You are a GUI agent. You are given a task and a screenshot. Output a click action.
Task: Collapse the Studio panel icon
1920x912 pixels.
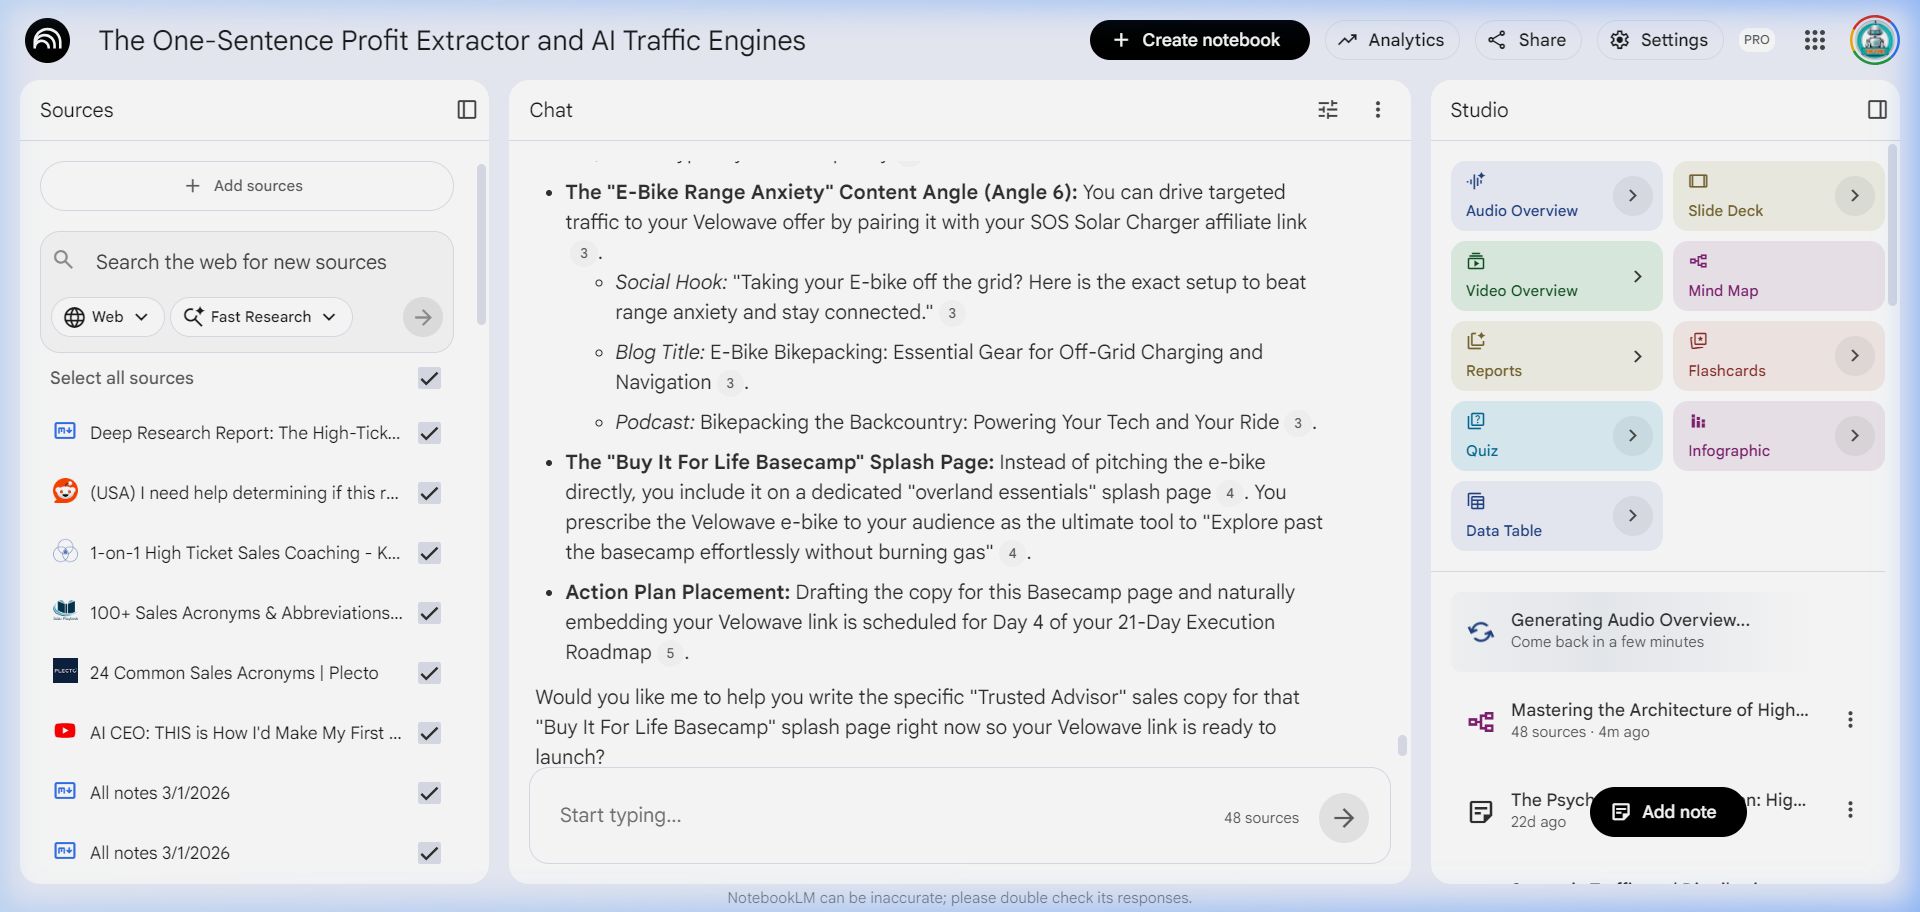pyautogui.click(x=1877, y=110)
